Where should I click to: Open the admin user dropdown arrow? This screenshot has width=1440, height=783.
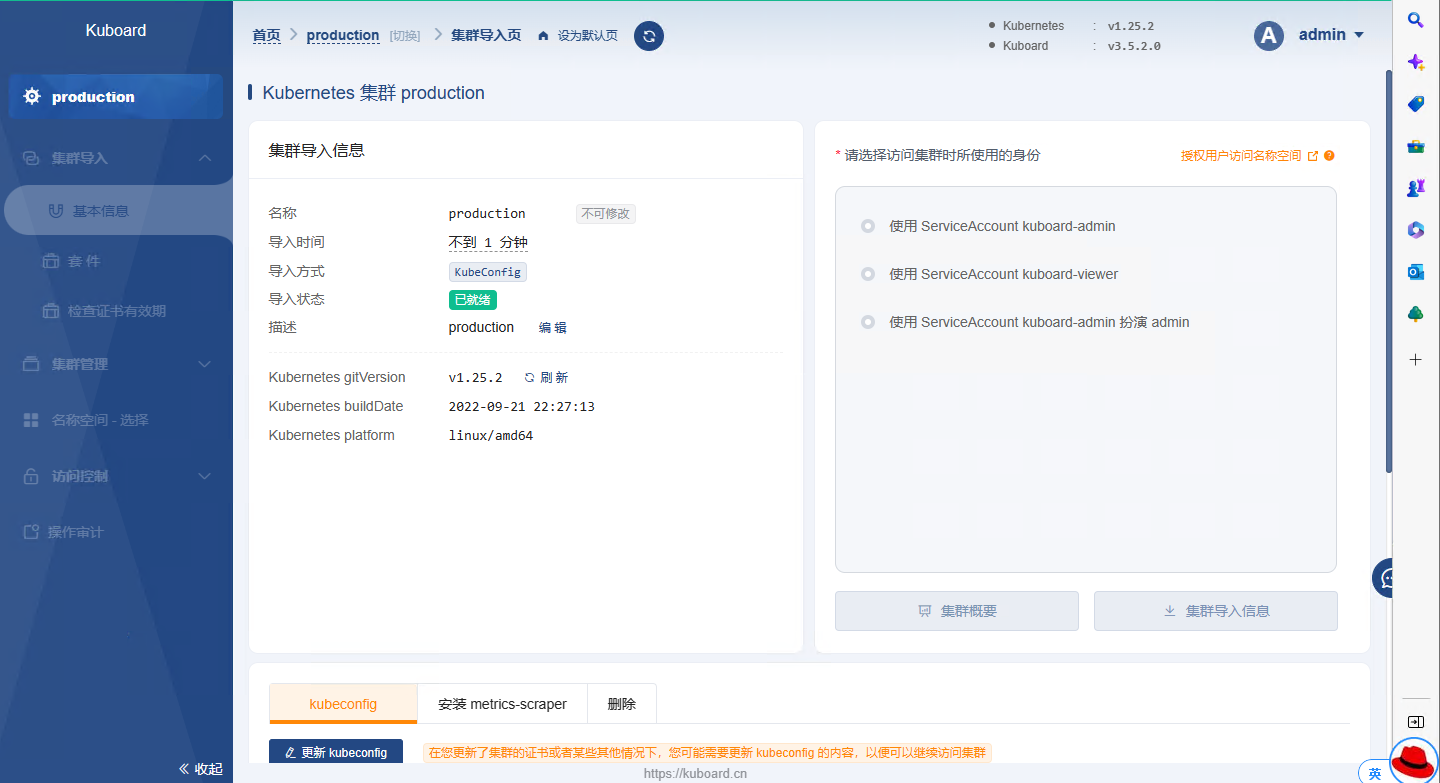tap(1359, 36)
